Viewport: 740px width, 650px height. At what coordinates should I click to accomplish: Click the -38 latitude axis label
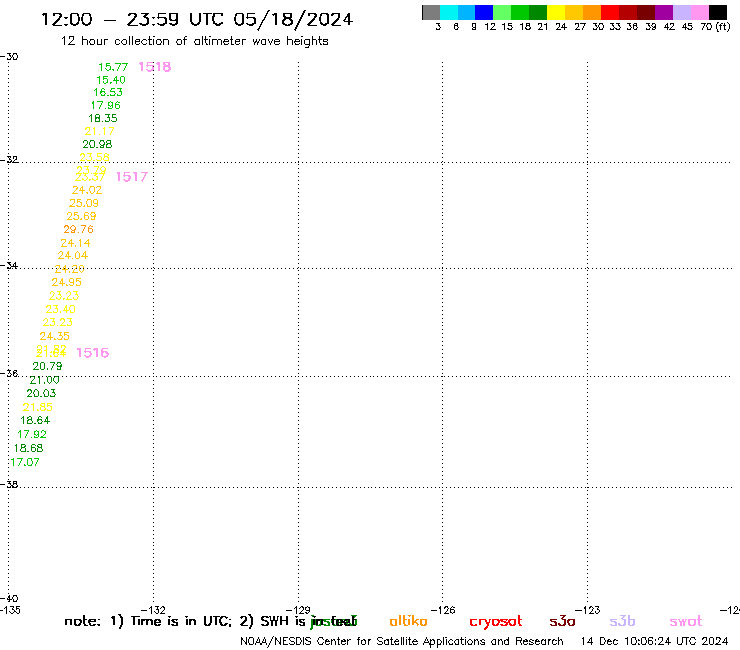9,484
